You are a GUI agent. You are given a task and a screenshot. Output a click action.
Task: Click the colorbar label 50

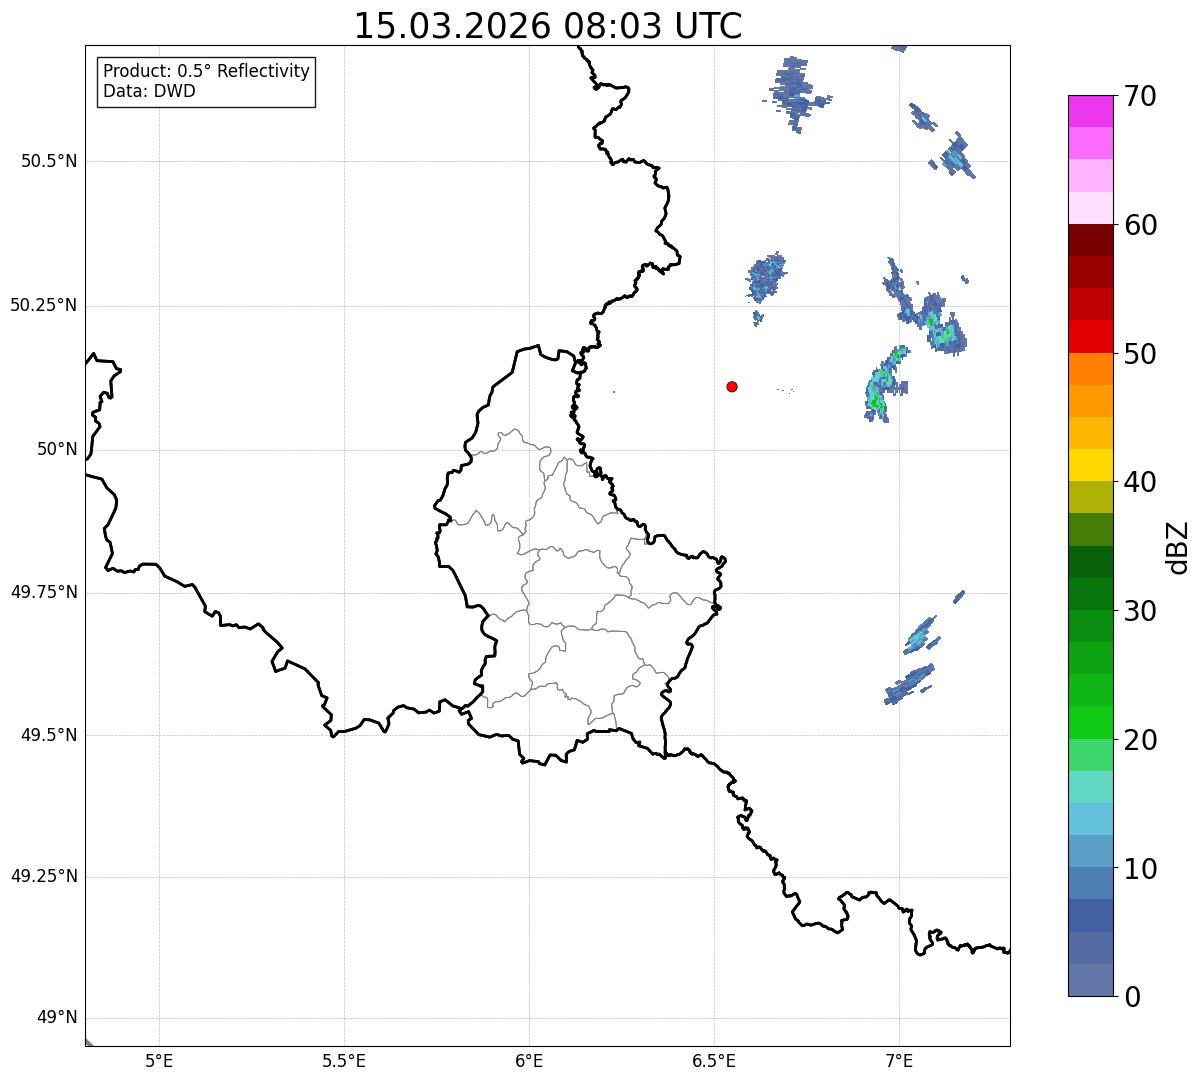coord(1140,354)
